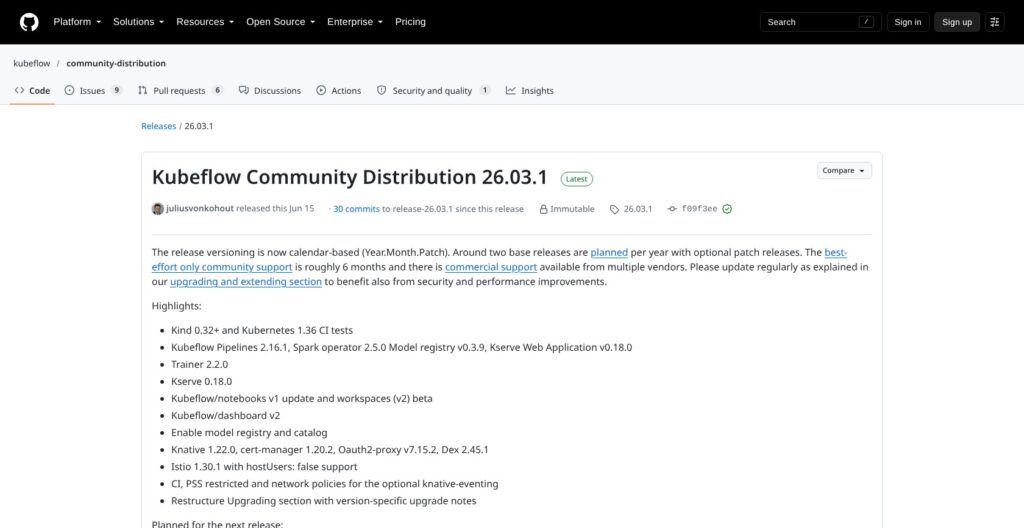Switch to the Insights tab
The image size is (1024, 528).
tap(530, 91)
